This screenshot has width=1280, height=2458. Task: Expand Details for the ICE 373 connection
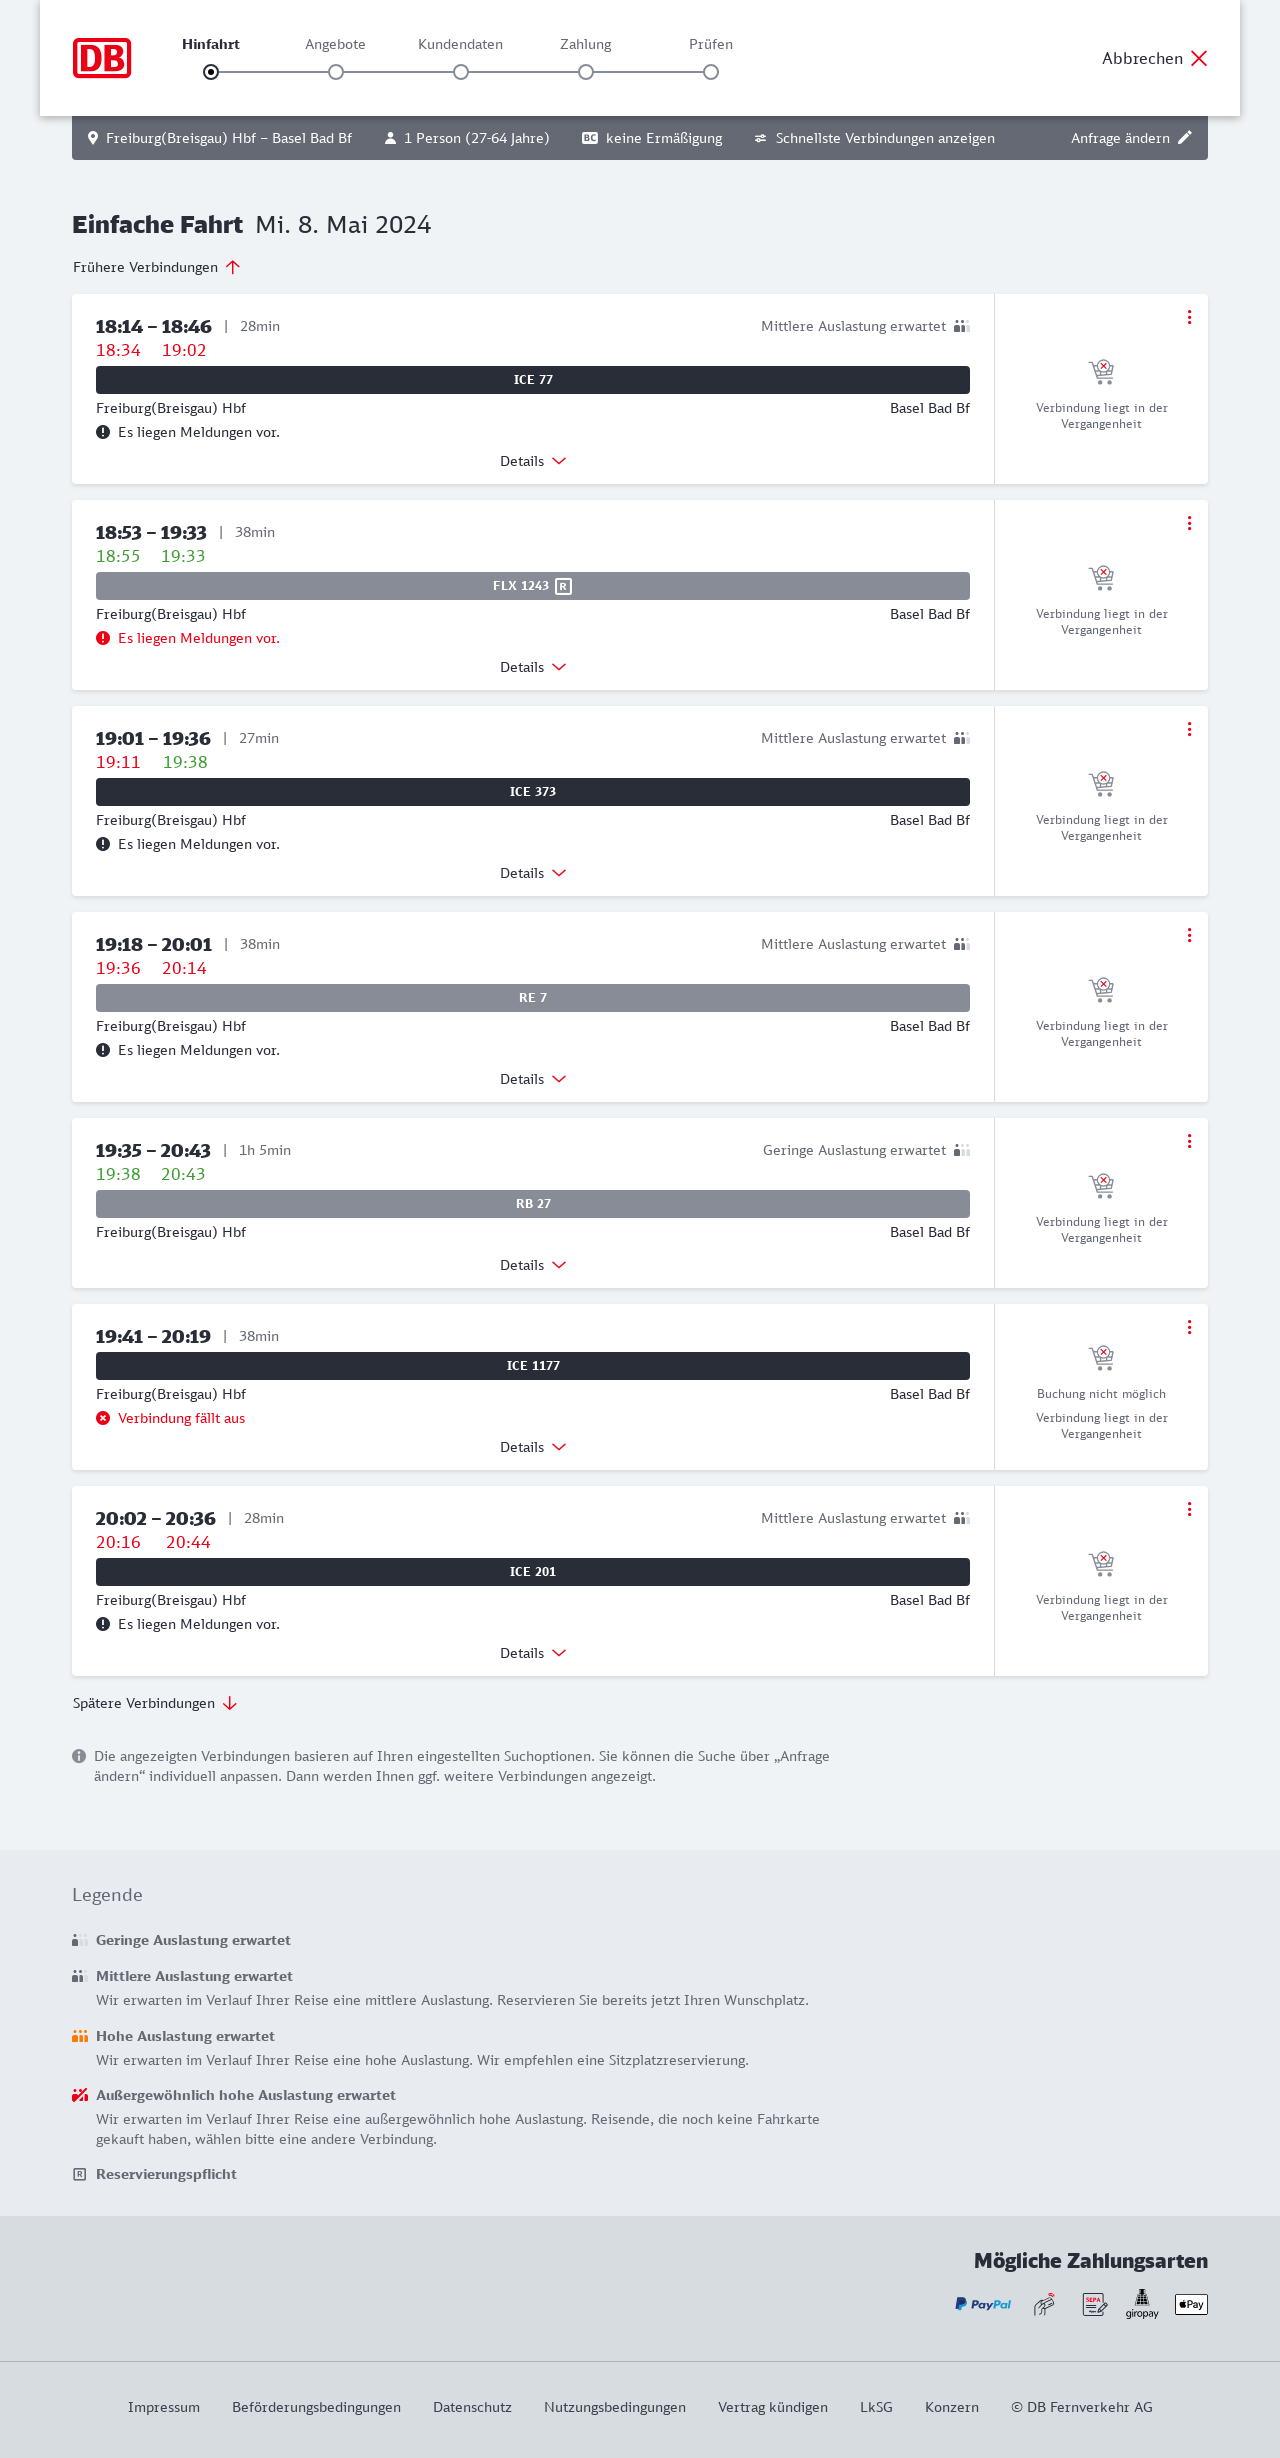pos(533,873)
